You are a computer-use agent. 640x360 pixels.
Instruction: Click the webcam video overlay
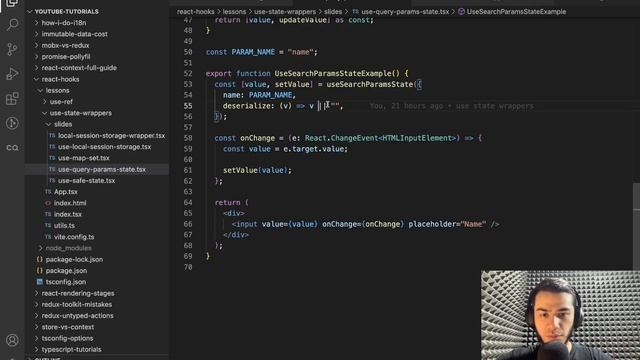[x=560, y=315]
